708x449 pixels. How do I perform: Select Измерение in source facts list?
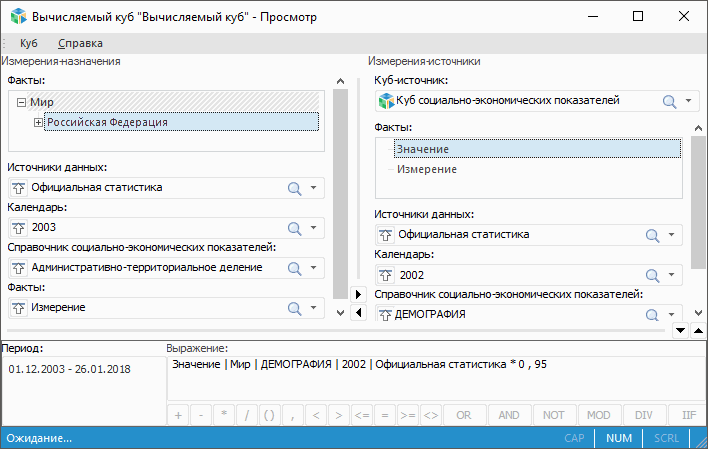click(x=426, y=169)
